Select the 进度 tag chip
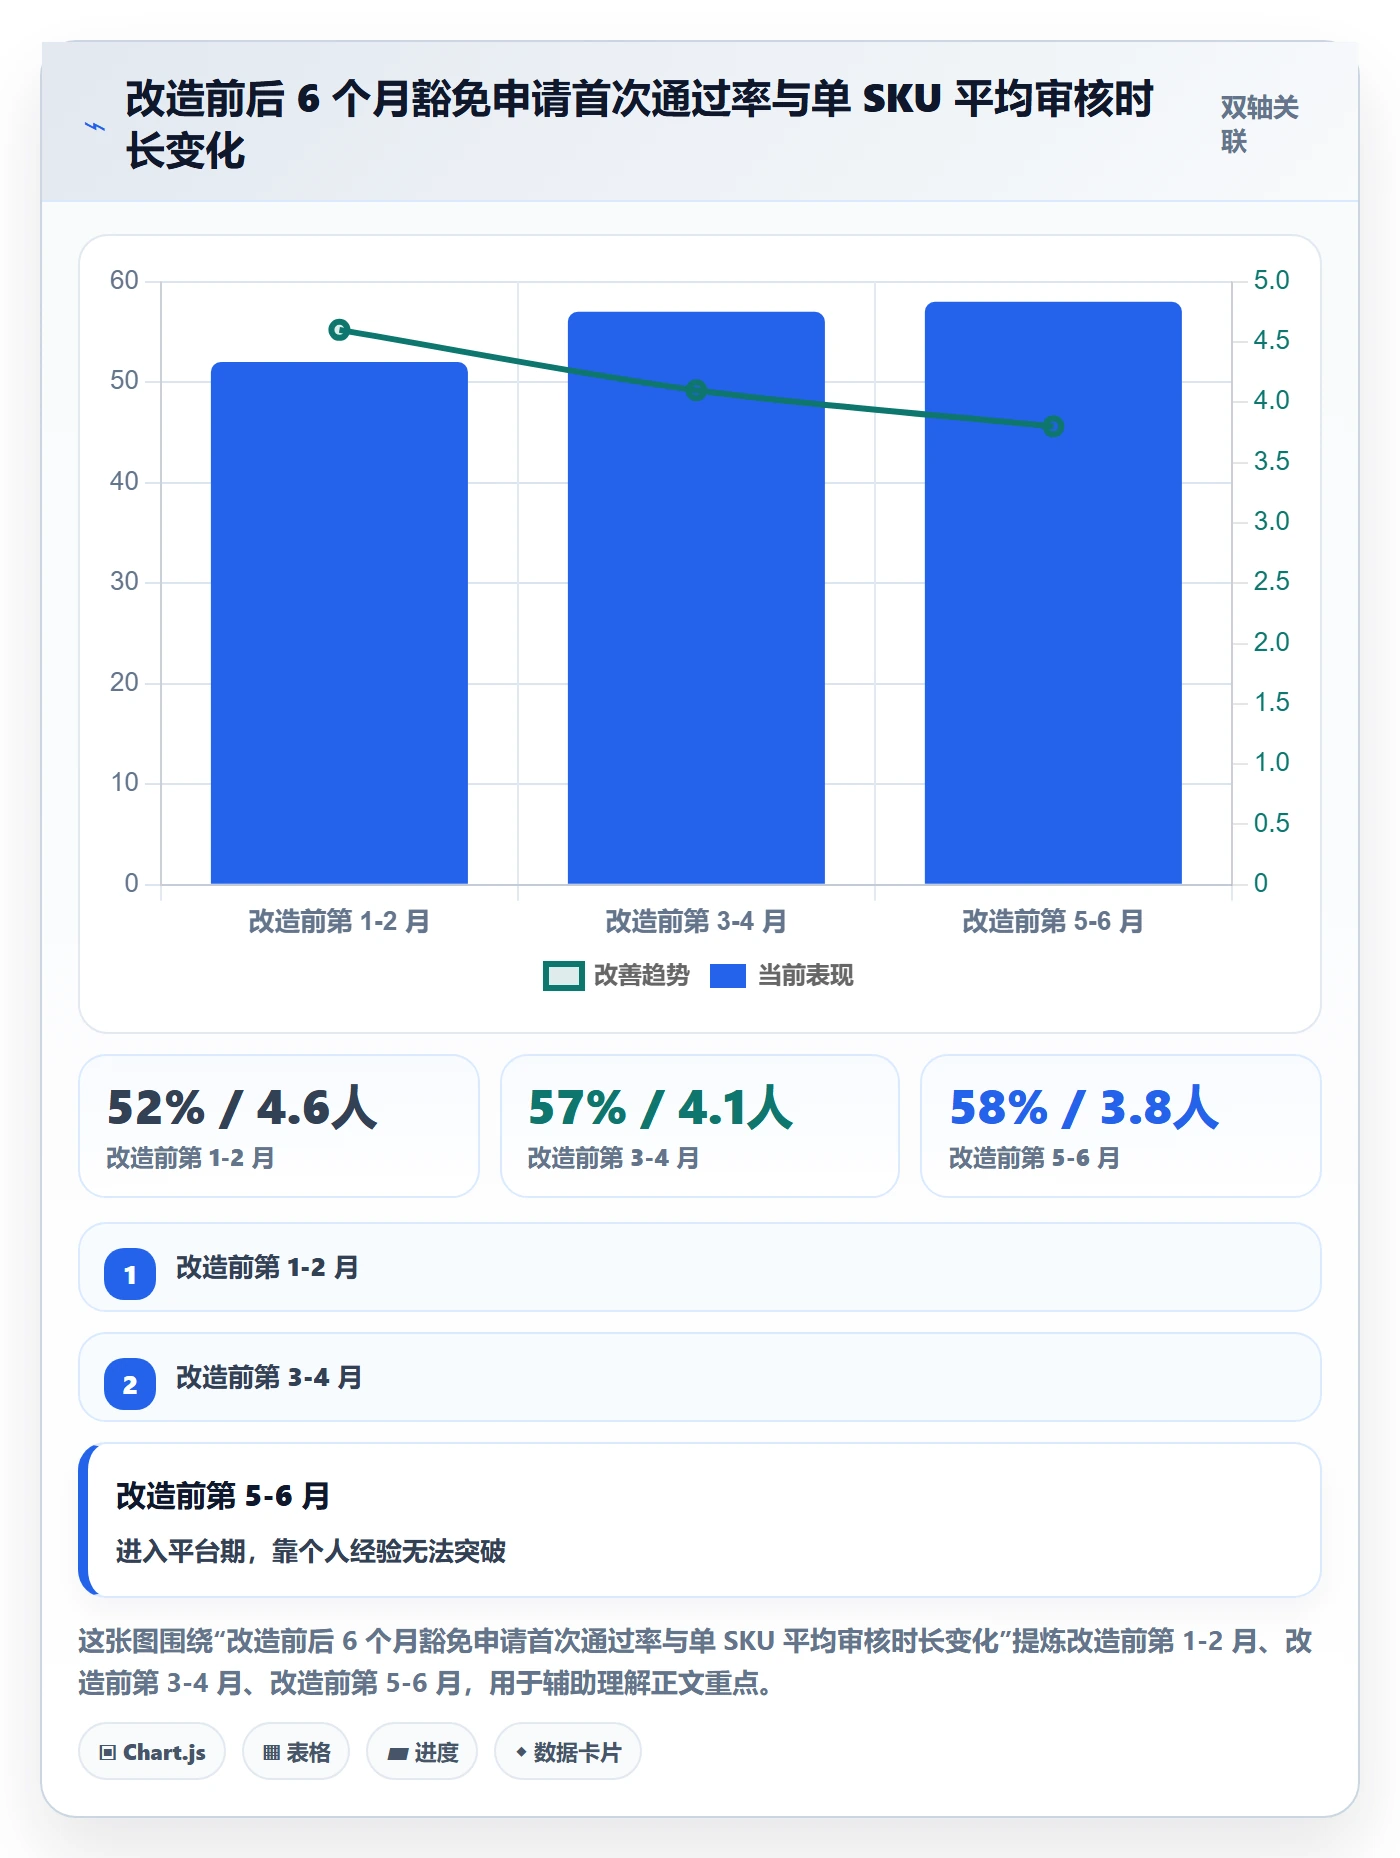 pyautogui.click(x=422, y=1752)
